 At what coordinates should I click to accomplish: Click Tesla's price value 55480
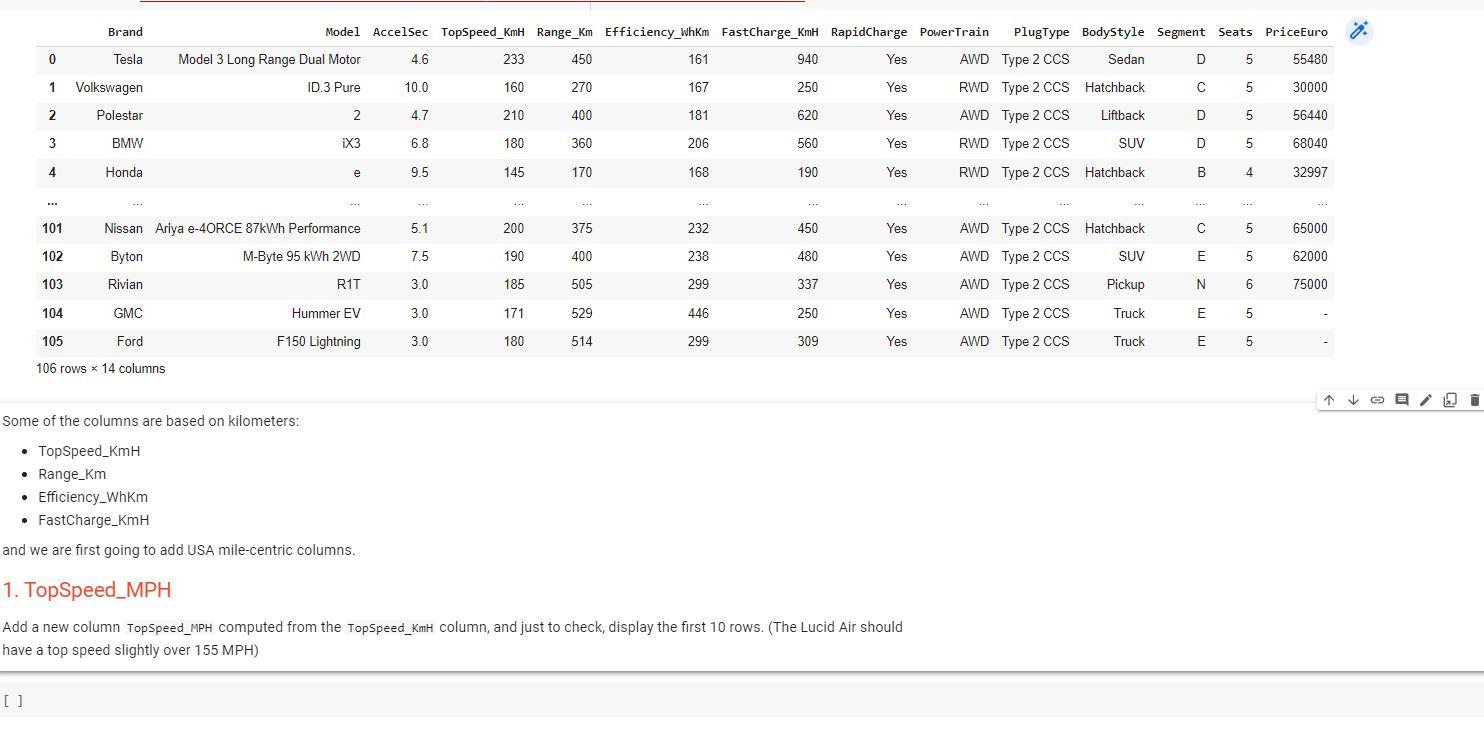[x=1310, y=60]
